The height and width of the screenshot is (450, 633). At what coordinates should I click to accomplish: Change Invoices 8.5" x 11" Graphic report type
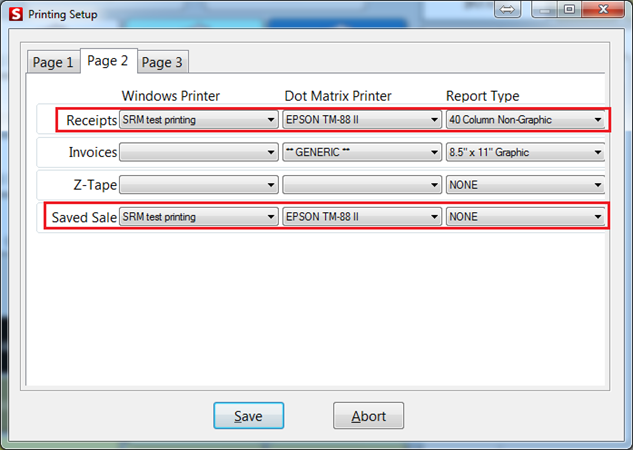click(x=526, y=153)
